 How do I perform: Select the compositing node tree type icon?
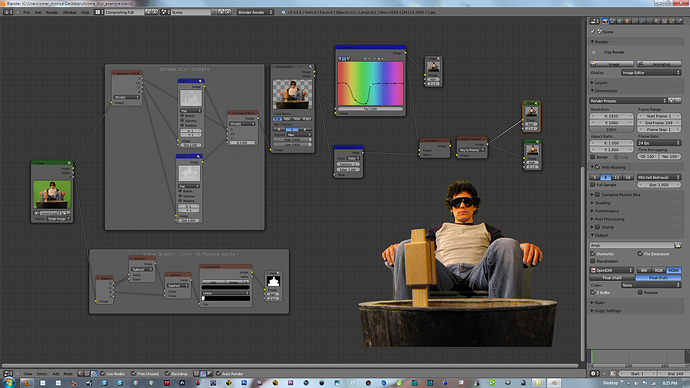pos(94,373)
